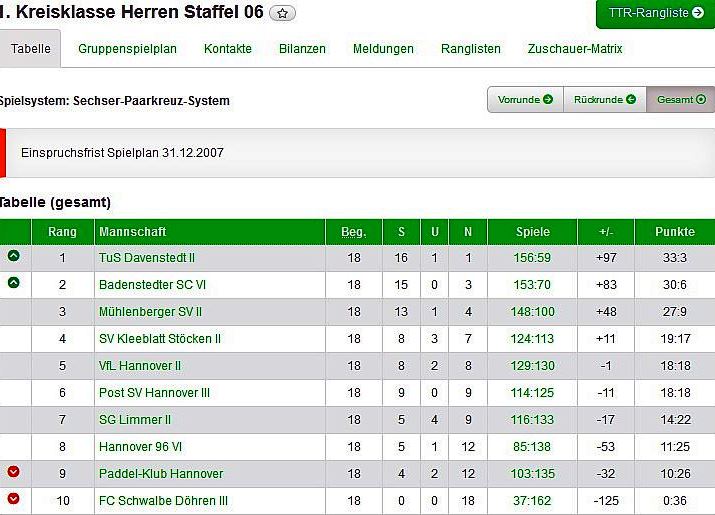The width and height of the screenshot is (715, 515).
Task: Click the Hannover 96 VI team link
Action: pos(141,446)
